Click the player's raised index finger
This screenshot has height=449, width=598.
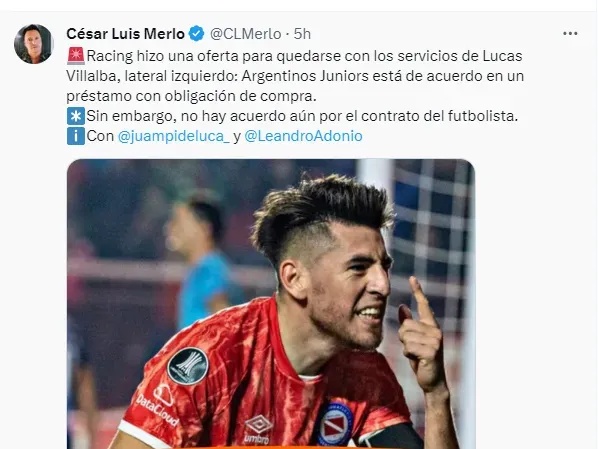pyautogui.click(x=420, y=301)
